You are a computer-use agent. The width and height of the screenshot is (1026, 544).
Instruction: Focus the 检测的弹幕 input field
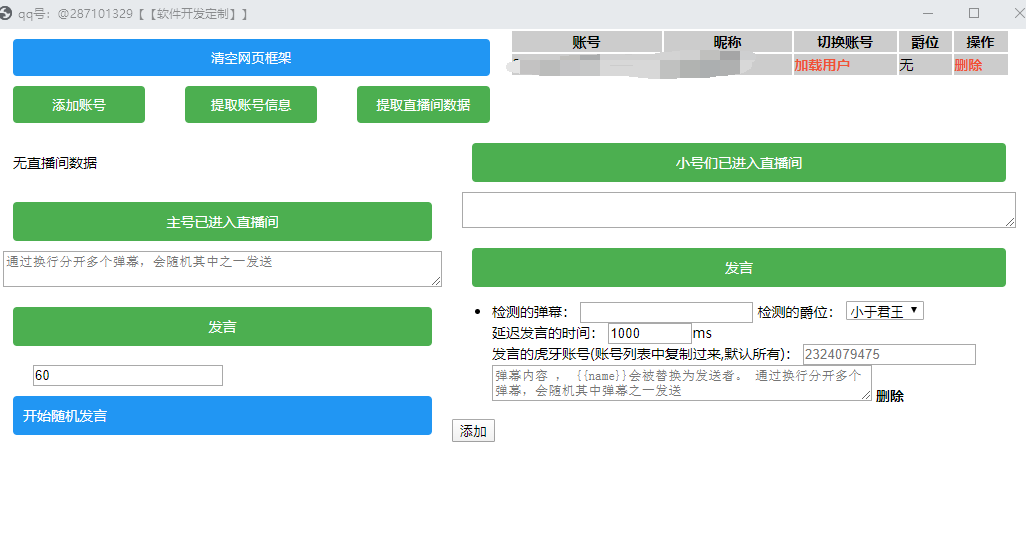point(666,313)
